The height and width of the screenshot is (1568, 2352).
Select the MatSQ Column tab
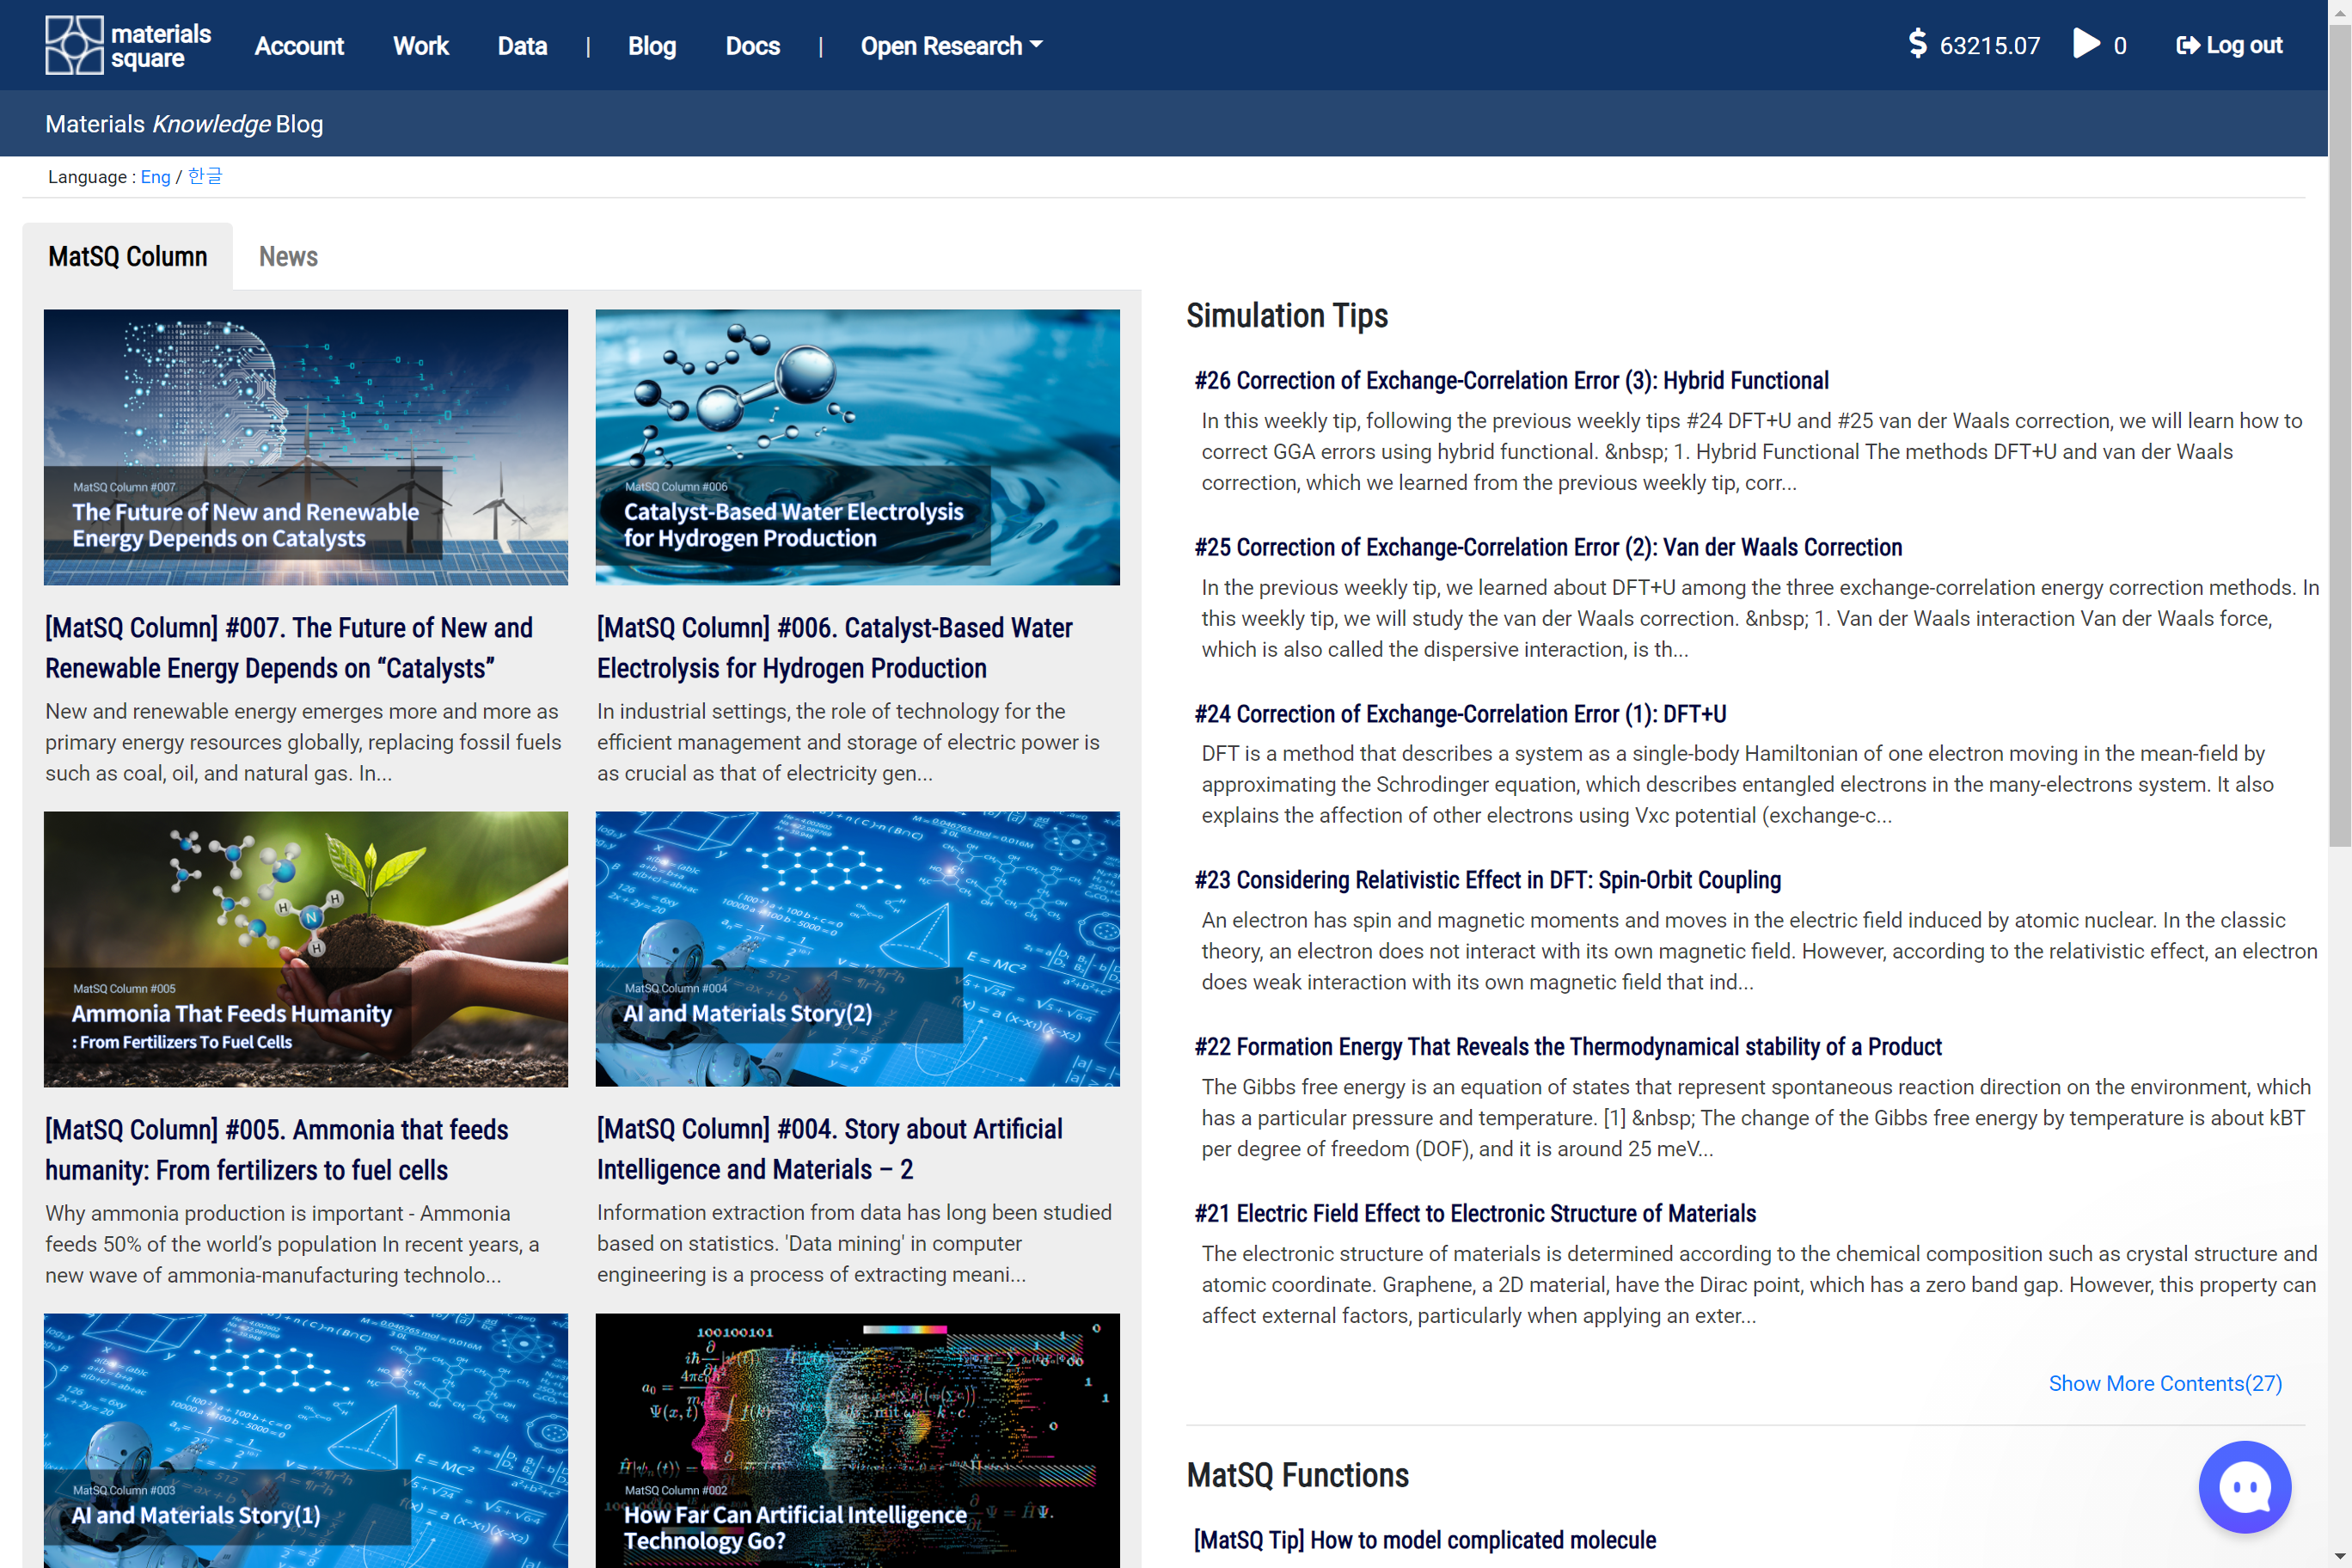(x=128, y=257)
